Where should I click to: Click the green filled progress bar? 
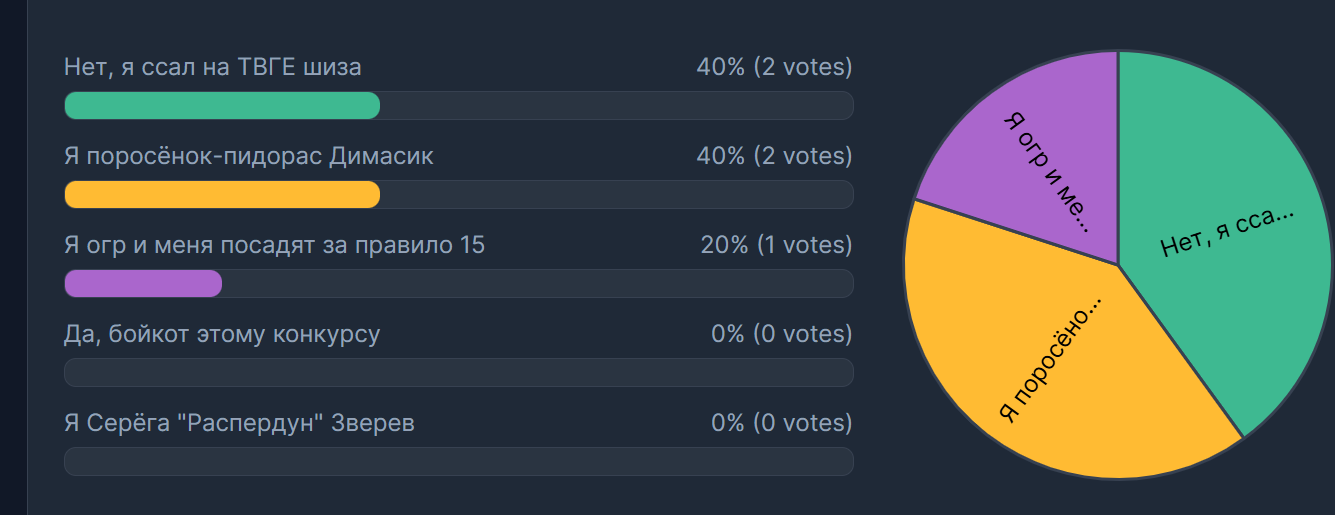point(222,106)
